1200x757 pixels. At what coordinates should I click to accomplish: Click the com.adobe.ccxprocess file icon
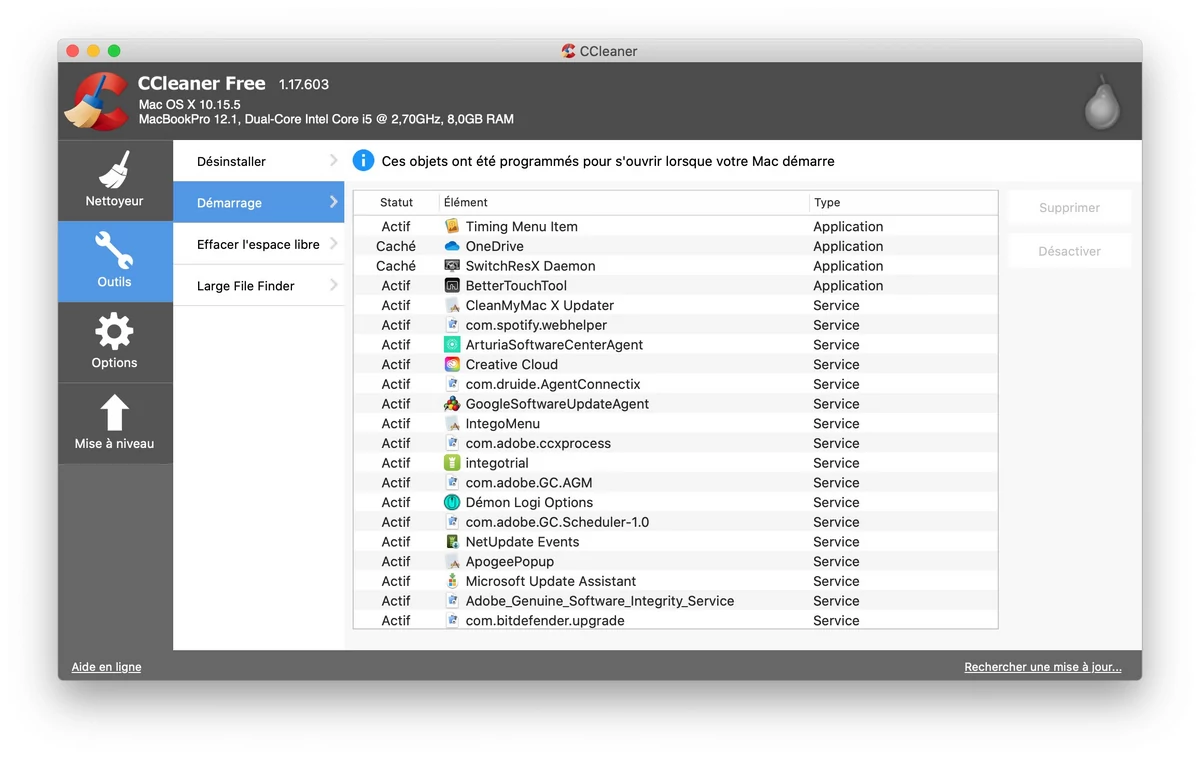click(452, 443)
